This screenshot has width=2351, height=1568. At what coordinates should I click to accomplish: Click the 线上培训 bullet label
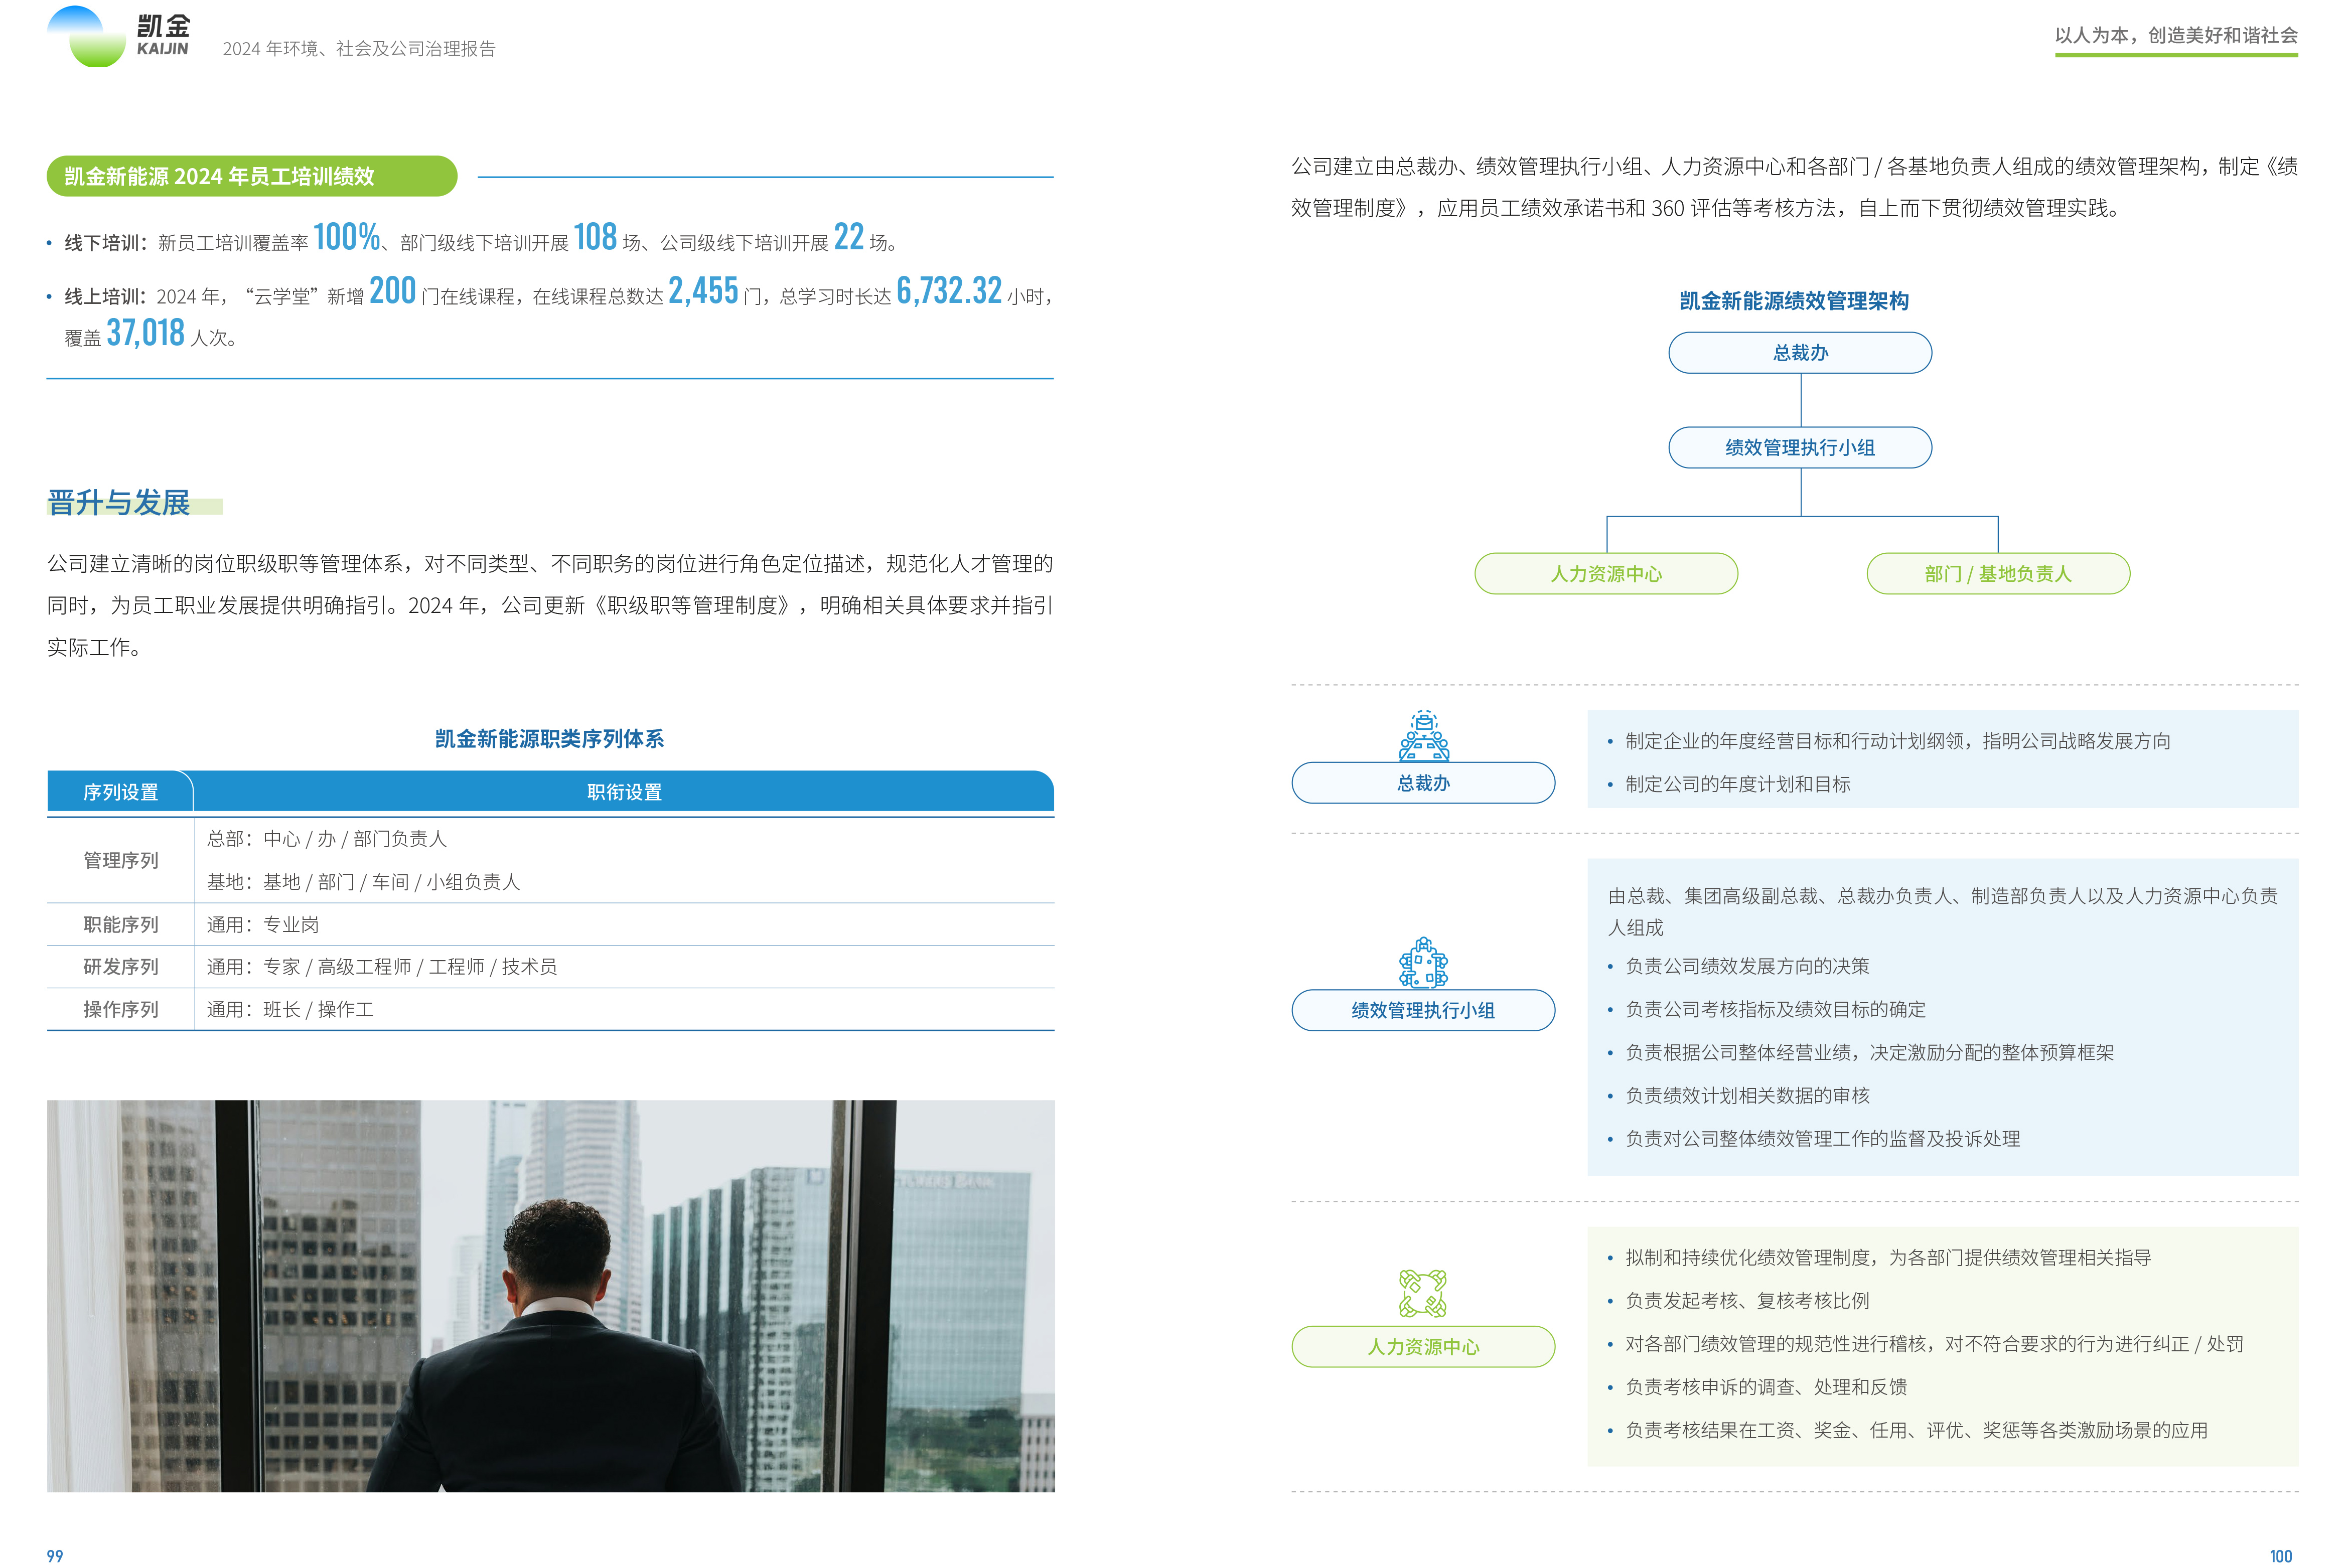point(106,297)
